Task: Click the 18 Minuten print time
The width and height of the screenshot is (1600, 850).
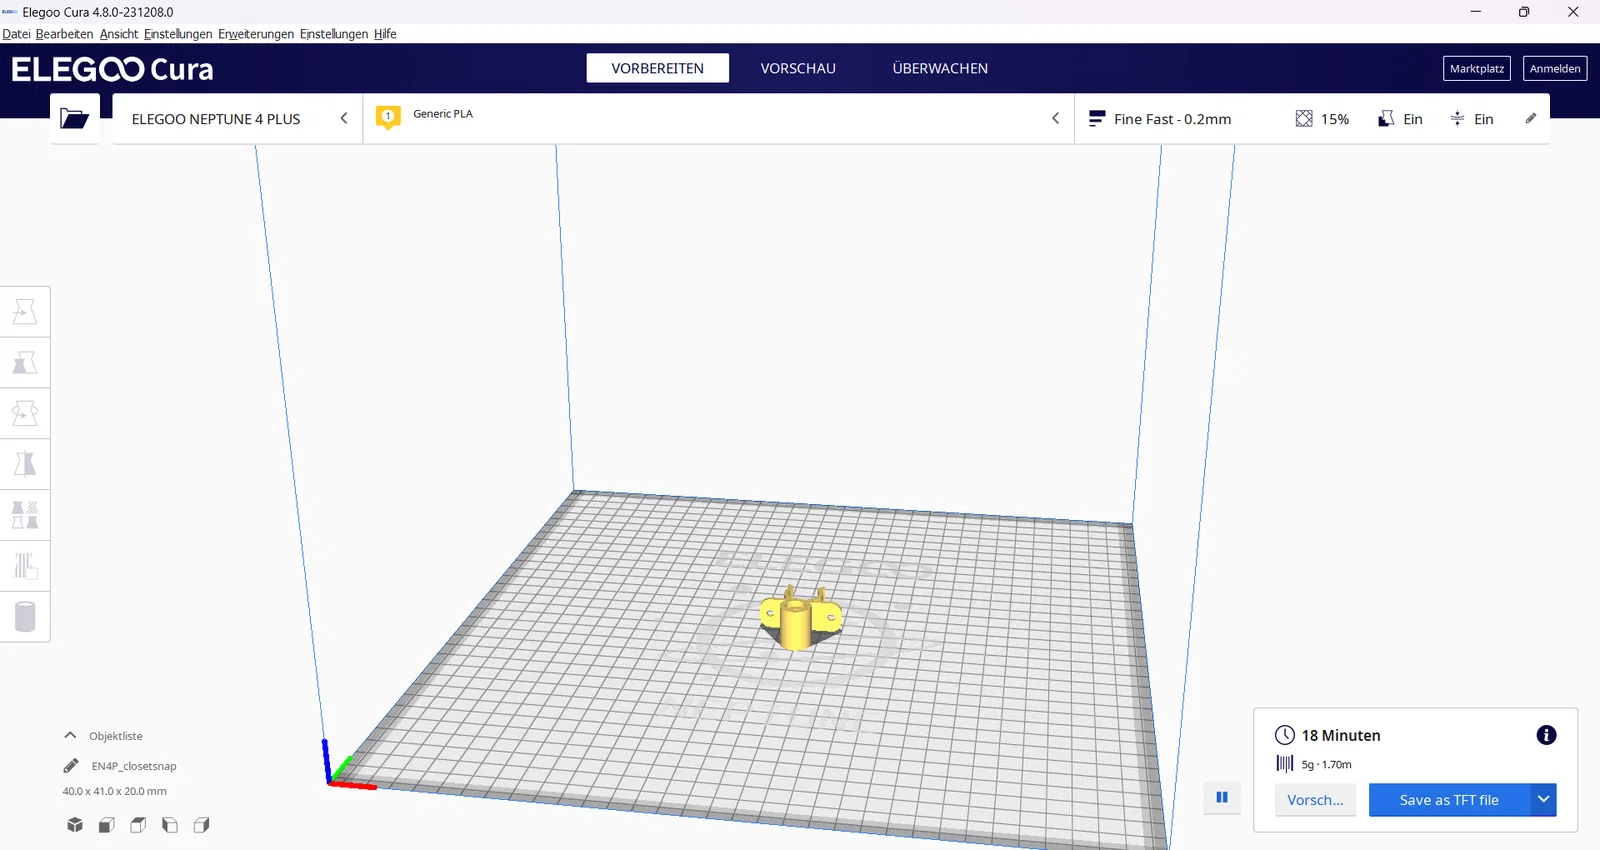Action: click(x=1341, y=735)
